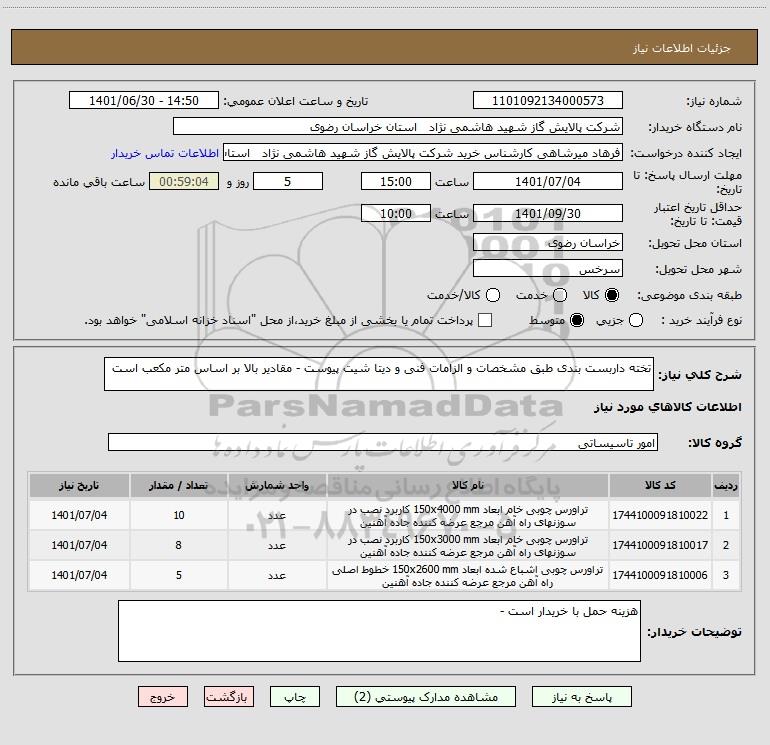Click the 150x4000 mm traverse item name
770x745 pixels.
(468, 516)
